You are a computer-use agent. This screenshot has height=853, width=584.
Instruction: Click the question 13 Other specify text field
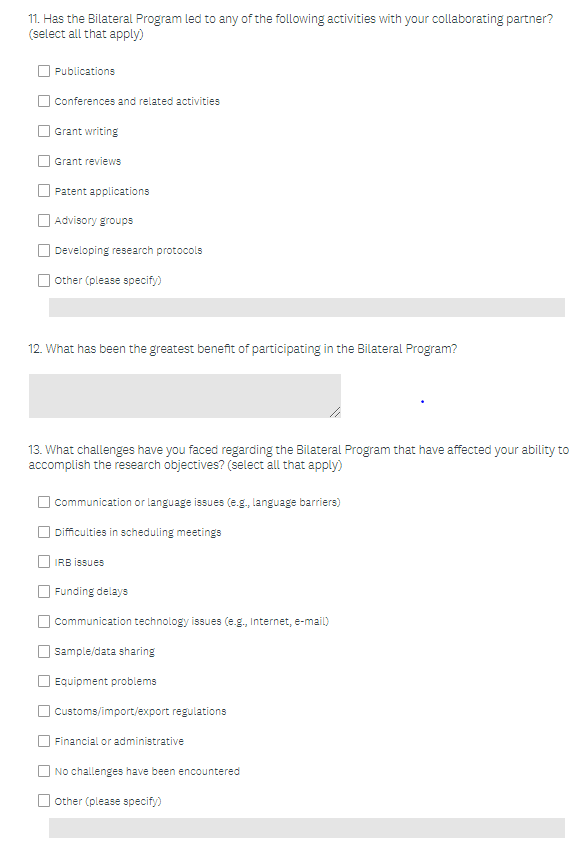(307, 828)
